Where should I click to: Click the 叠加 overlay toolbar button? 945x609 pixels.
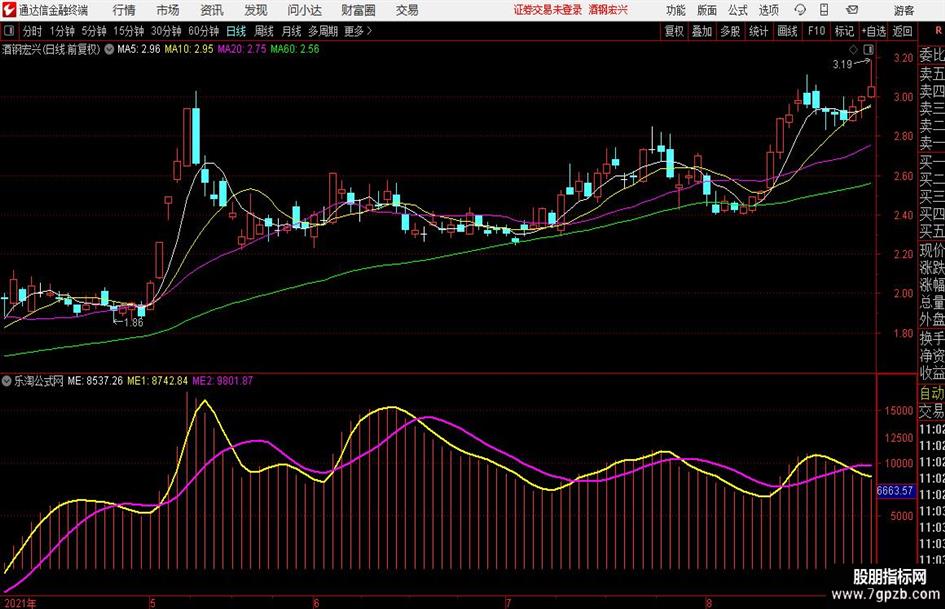click(702, 31)
